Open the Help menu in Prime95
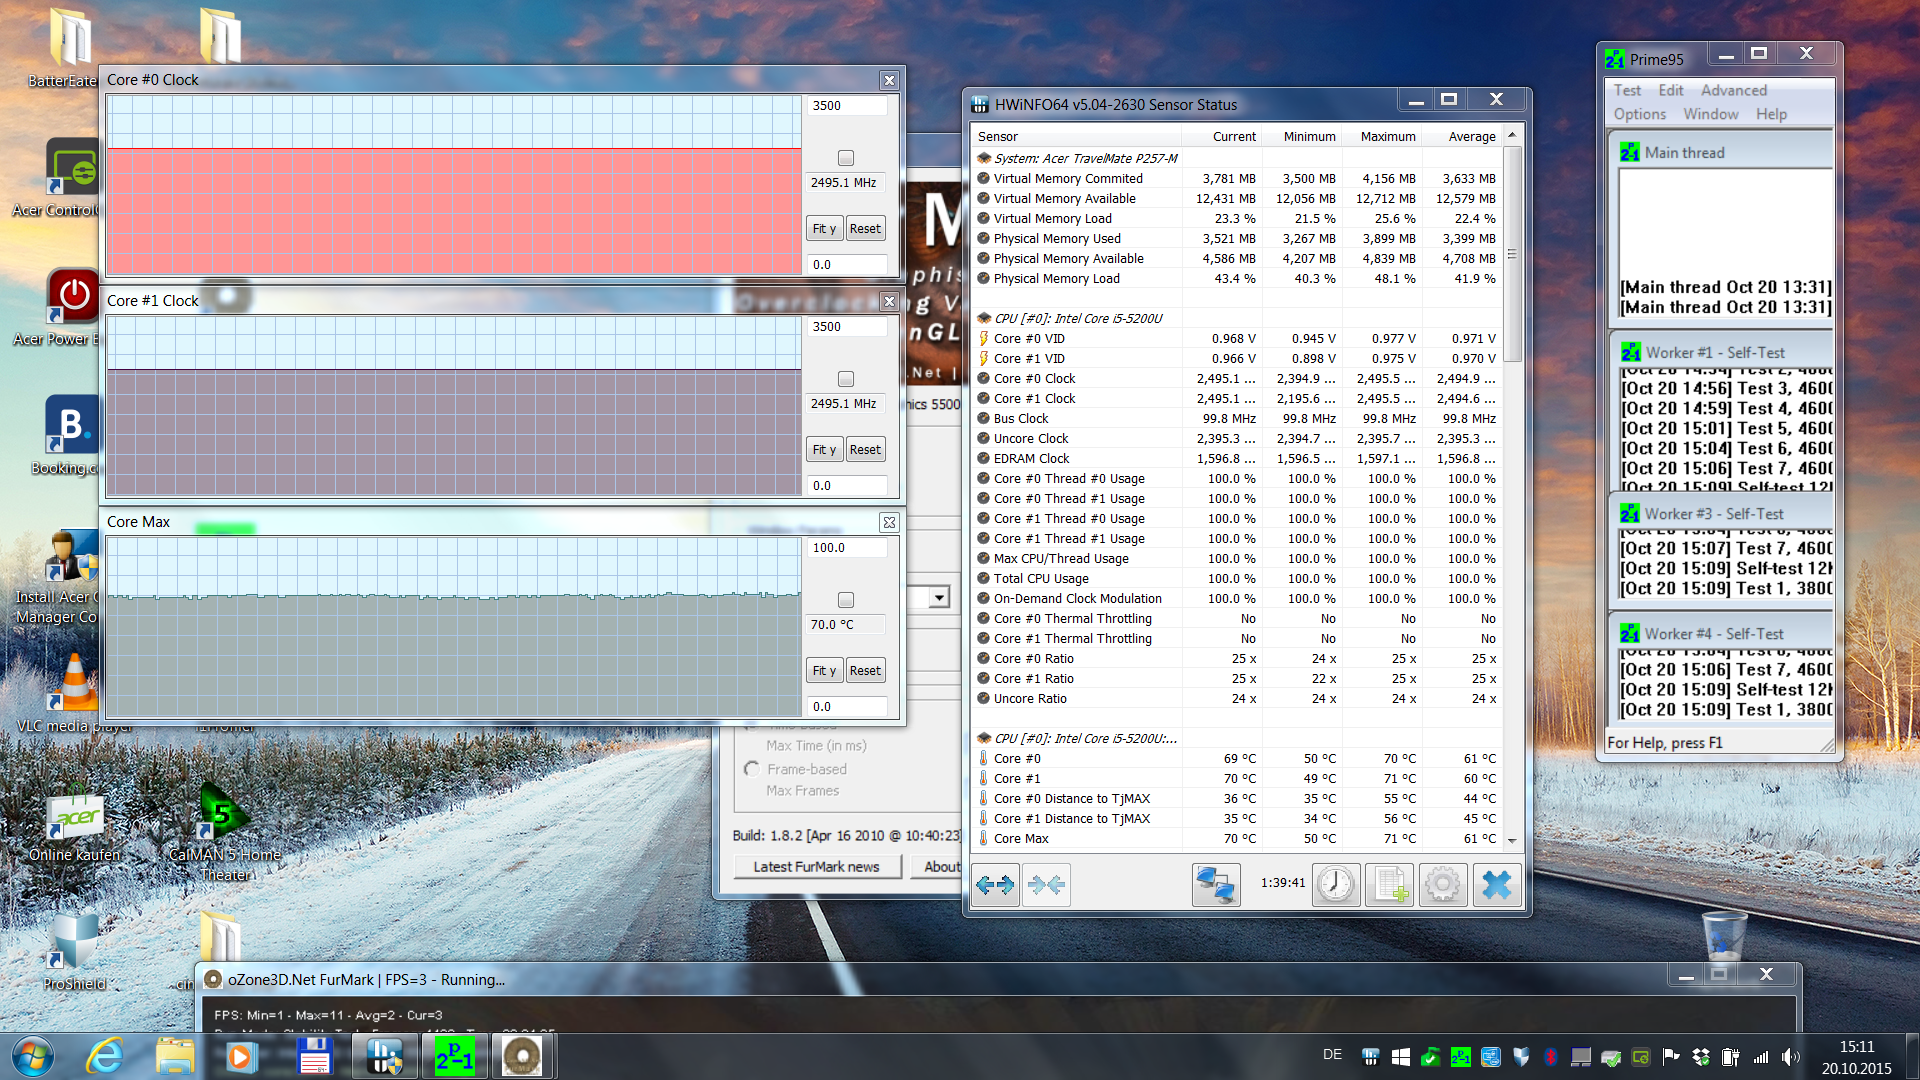The height and width of the screenshot is (1080, 1920). (1771, 114)
